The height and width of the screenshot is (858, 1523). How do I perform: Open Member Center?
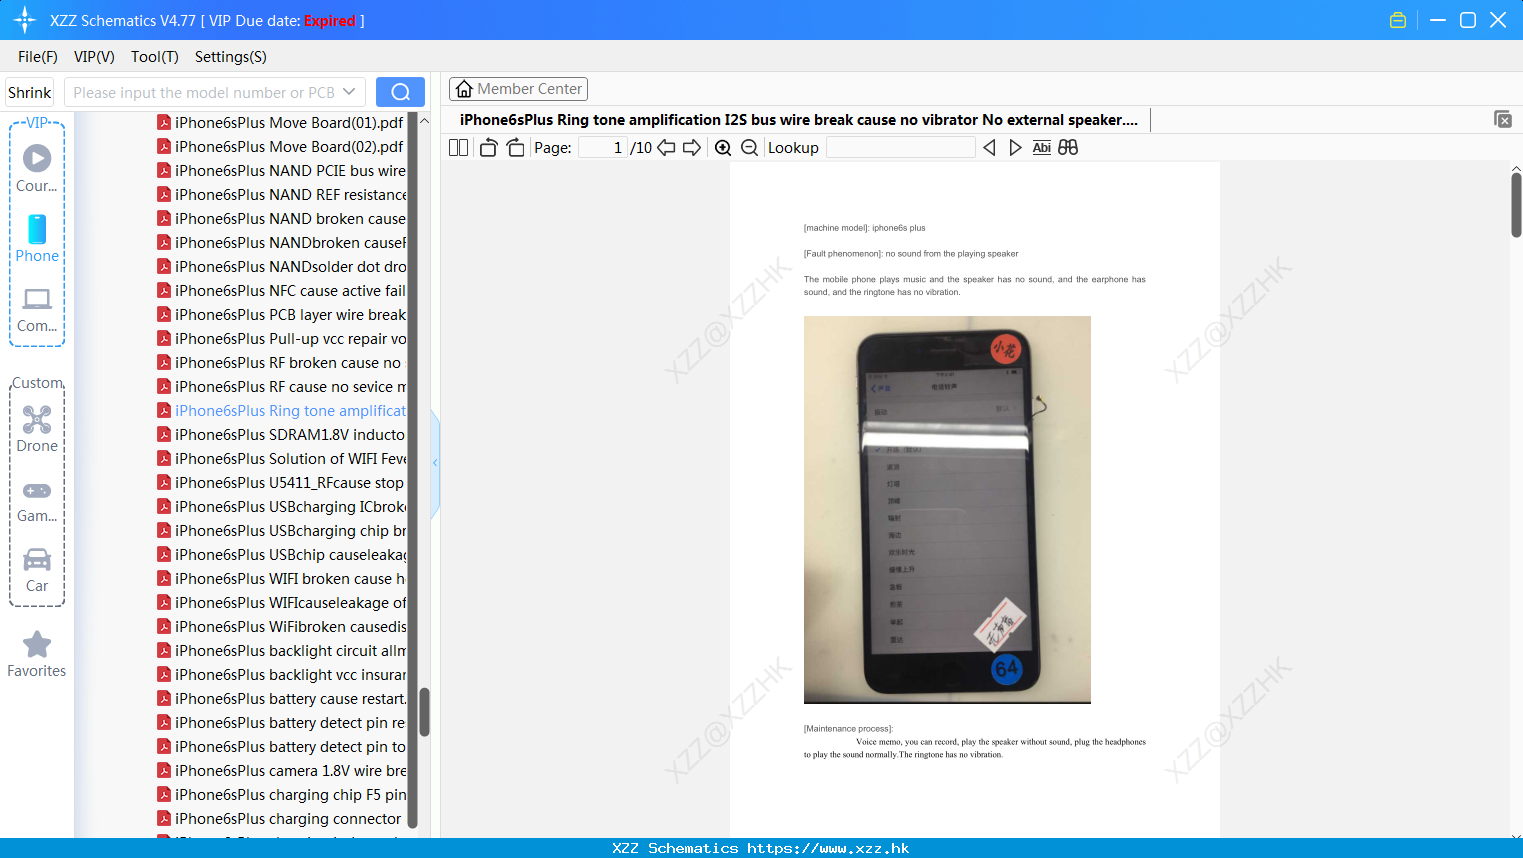pyautogui.click(x=518, y=89)
